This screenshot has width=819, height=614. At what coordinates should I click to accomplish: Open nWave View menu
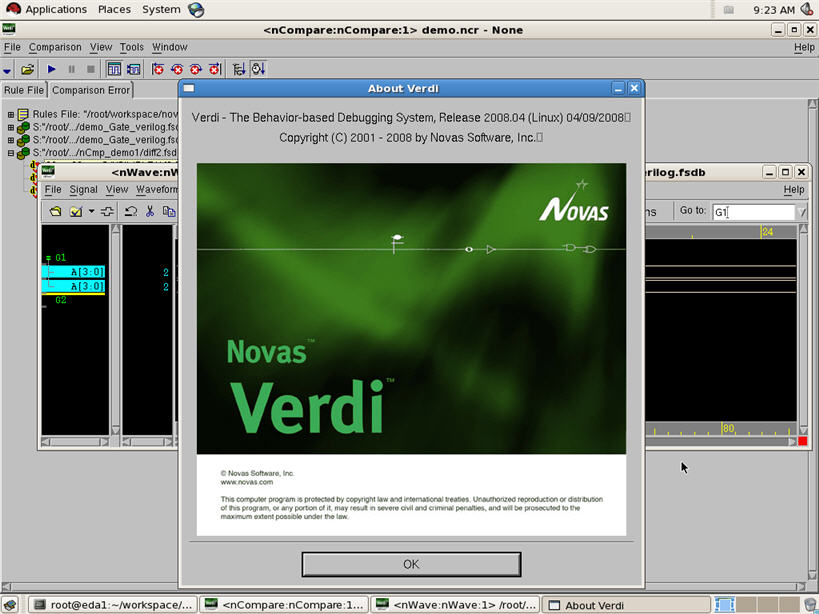(x=117, y=190)
